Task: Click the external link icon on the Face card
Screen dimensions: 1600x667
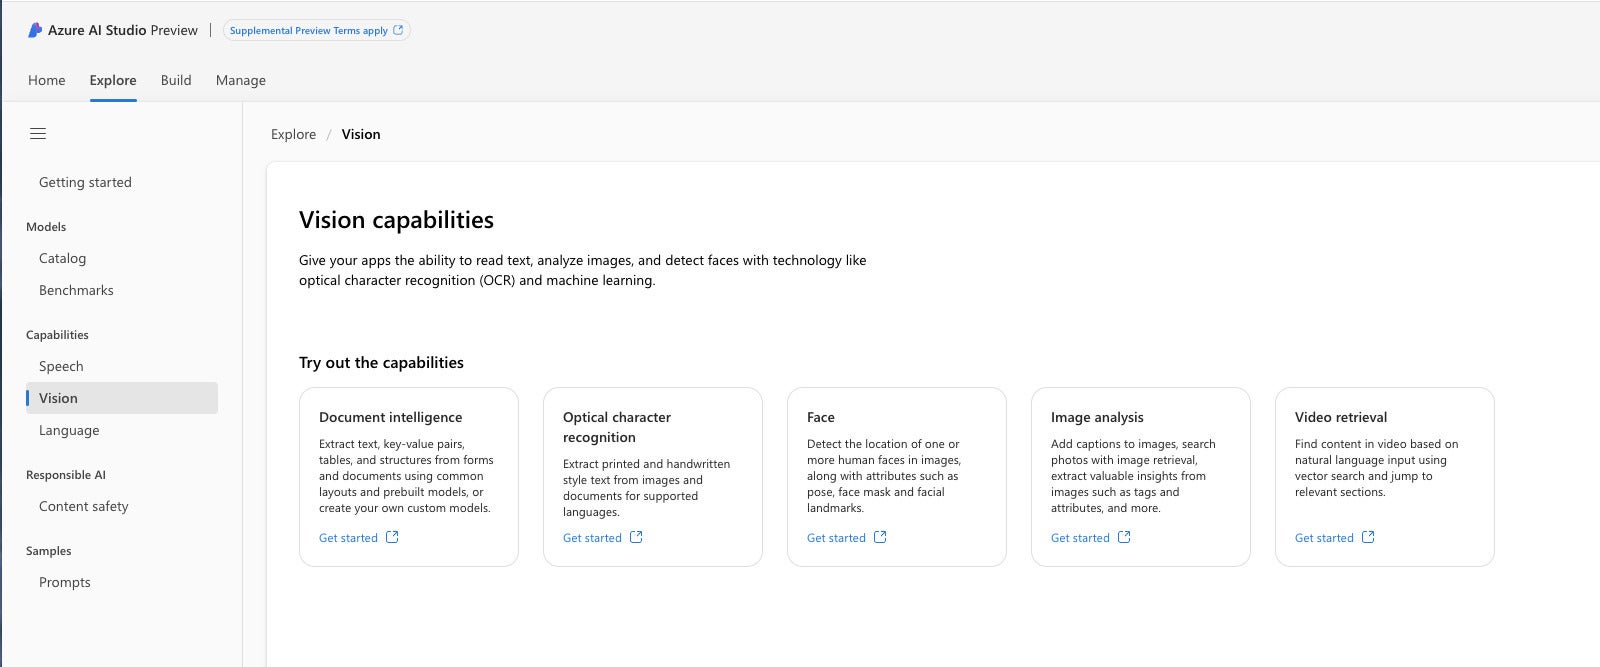Action: pyautogui.click(x=880, y=537)
